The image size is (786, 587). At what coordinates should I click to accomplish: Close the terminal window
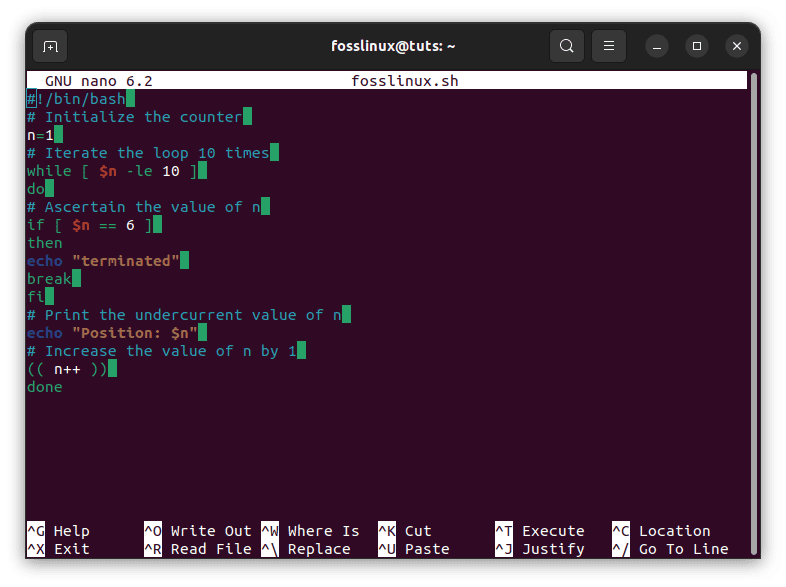(x=737, y=46)
